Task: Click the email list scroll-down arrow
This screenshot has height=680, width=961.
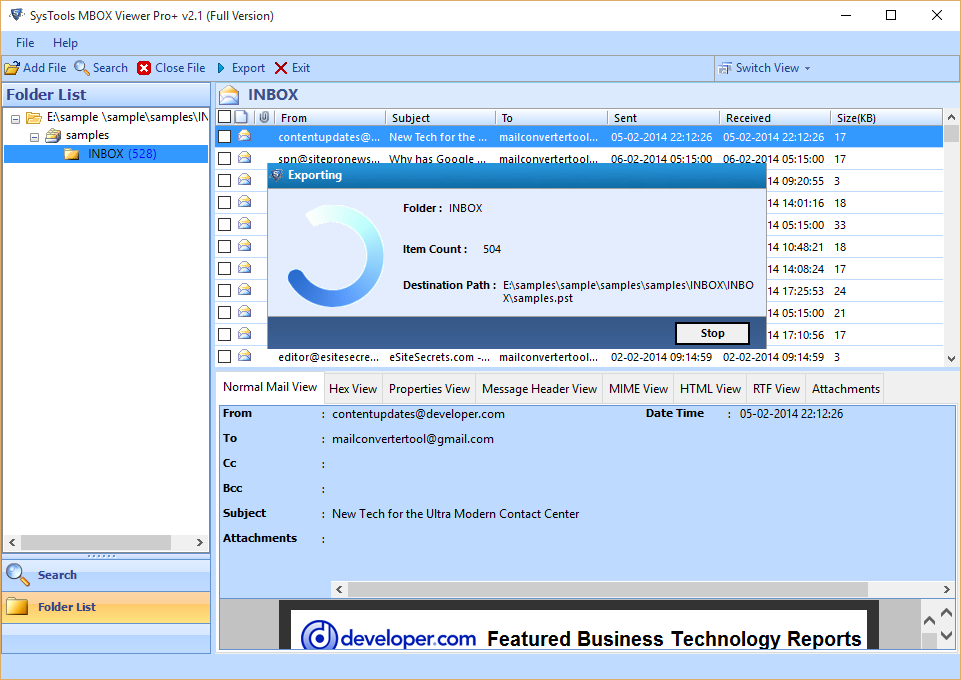Action: (x=951, y=359)
